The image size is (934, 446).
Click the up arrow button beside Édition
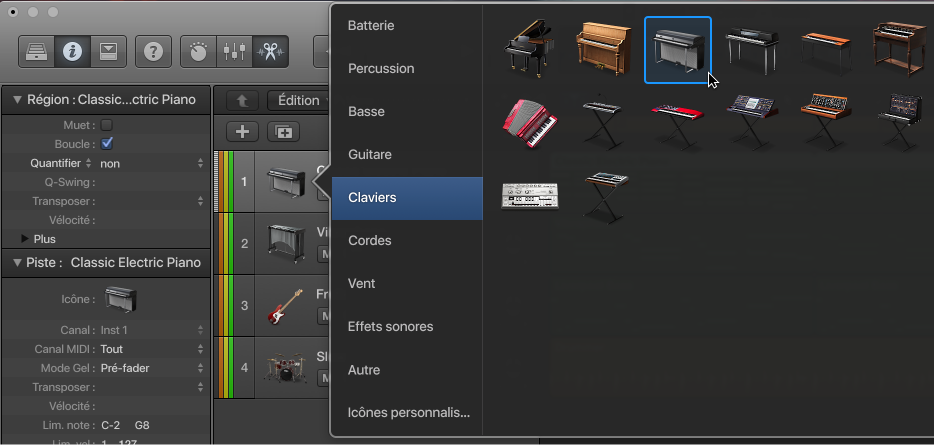coord(242,101)
